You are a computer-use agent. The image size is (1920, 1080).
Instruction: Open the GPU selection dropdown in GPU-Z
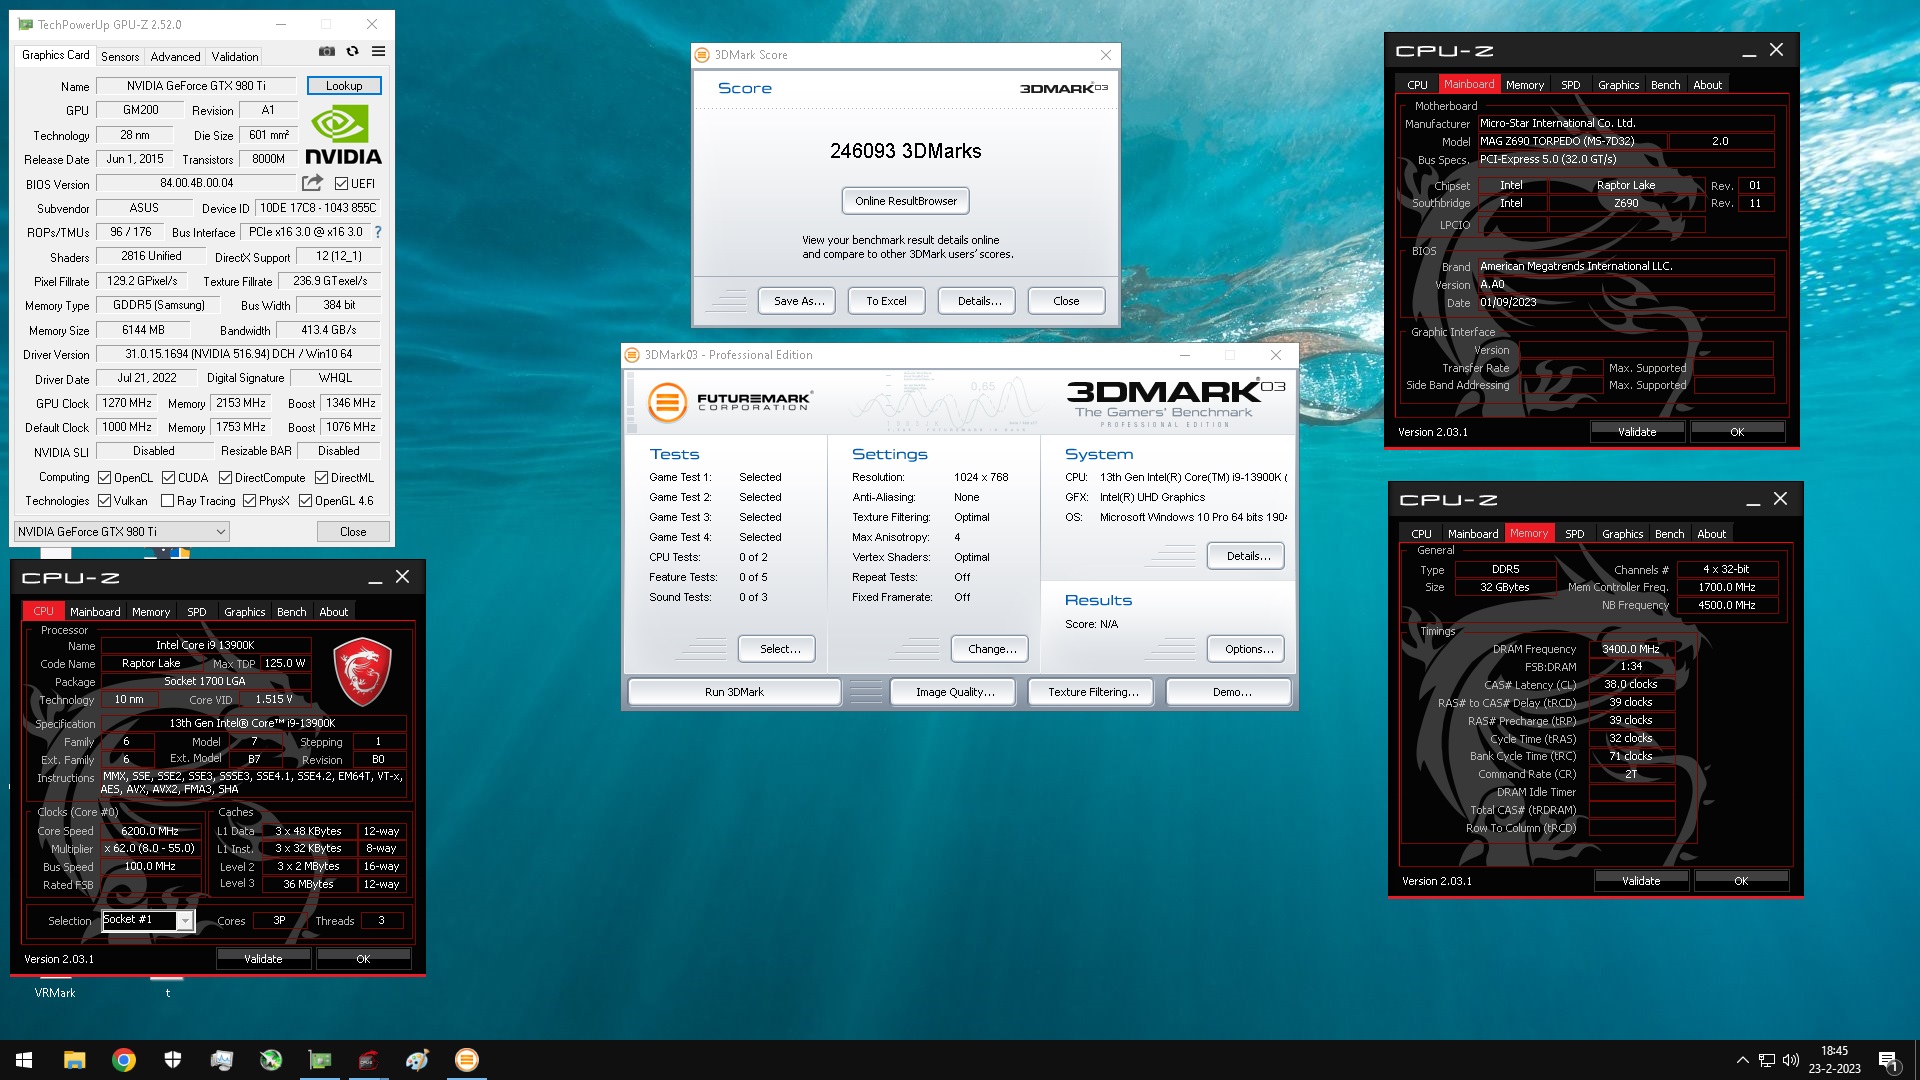coord(122,532)
